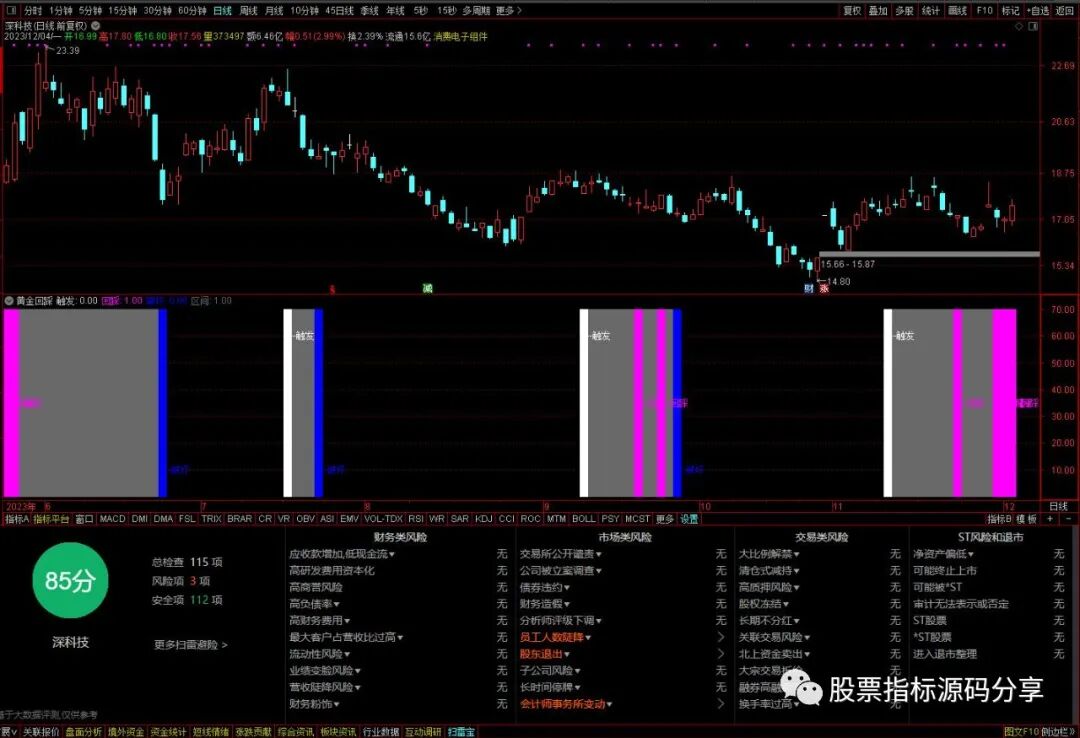Open 指标平台 on indicator bar

coord(51,519)
